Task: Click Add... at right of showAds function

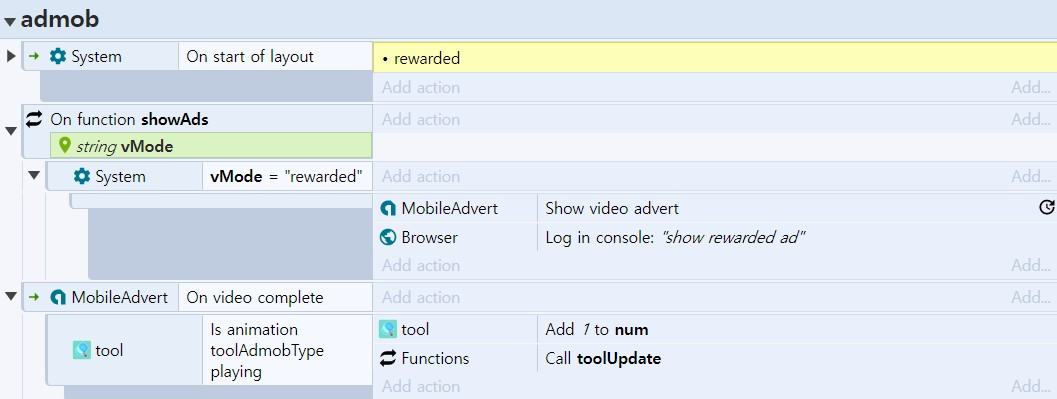Action: pos(1031,119)
